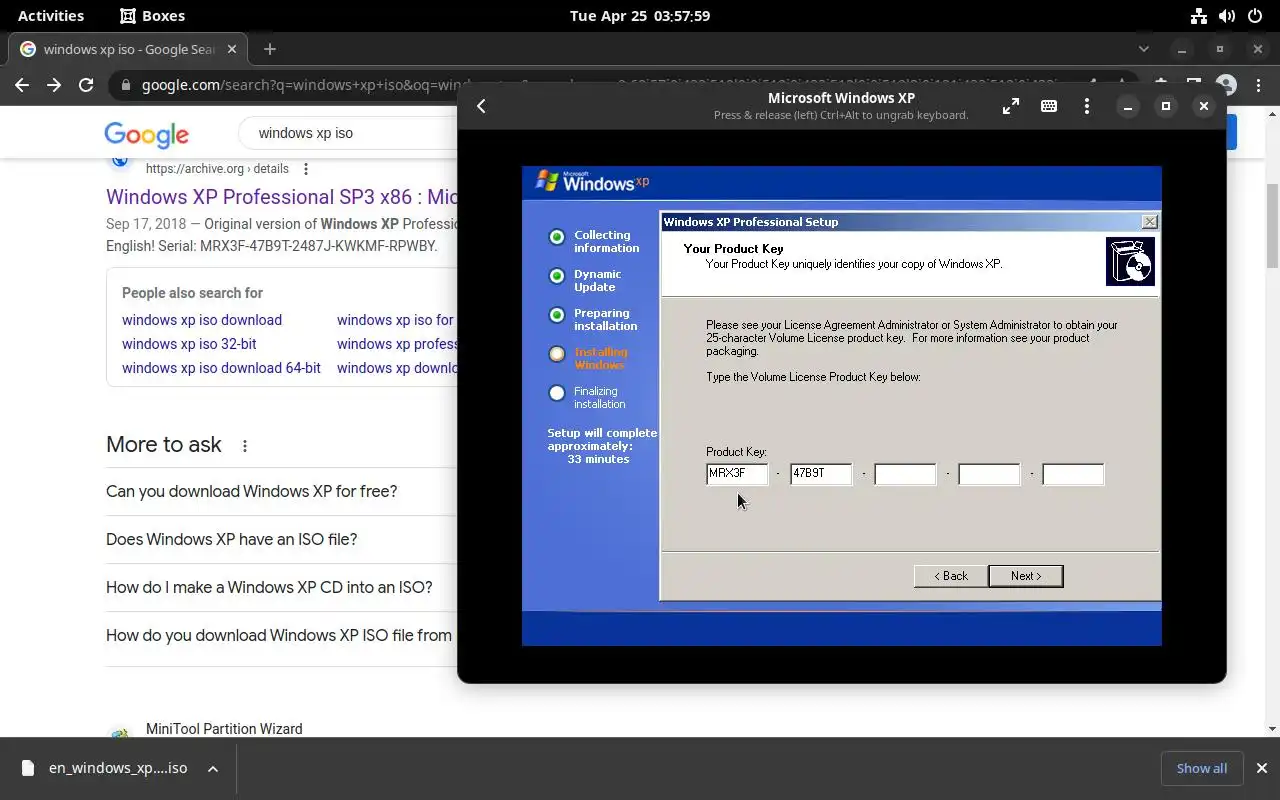Viewport: 1280px width, 800px height.
Task: Click windows xp iso download 64-bit suggestion
Action: 221,368
